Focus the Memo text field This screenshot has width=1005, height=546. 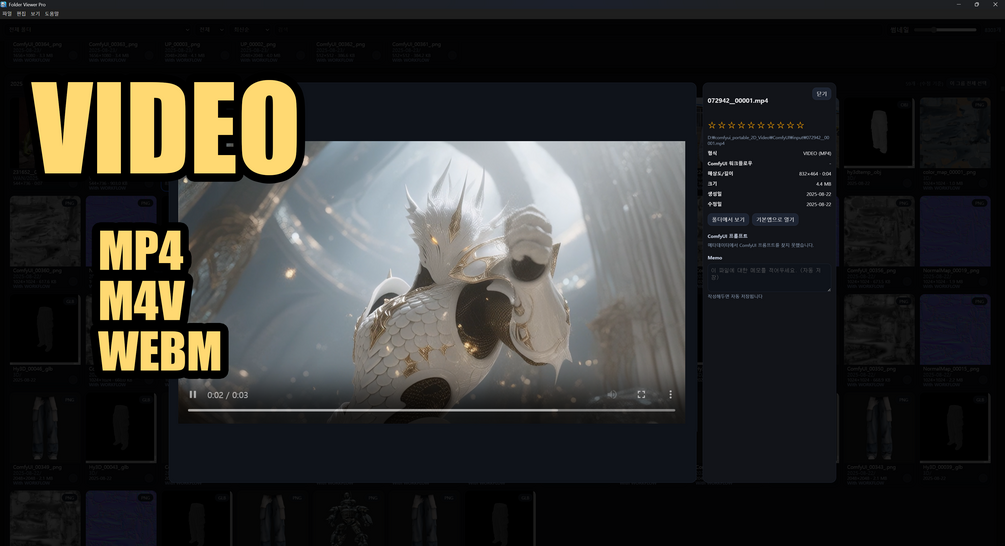click(769, 277)
